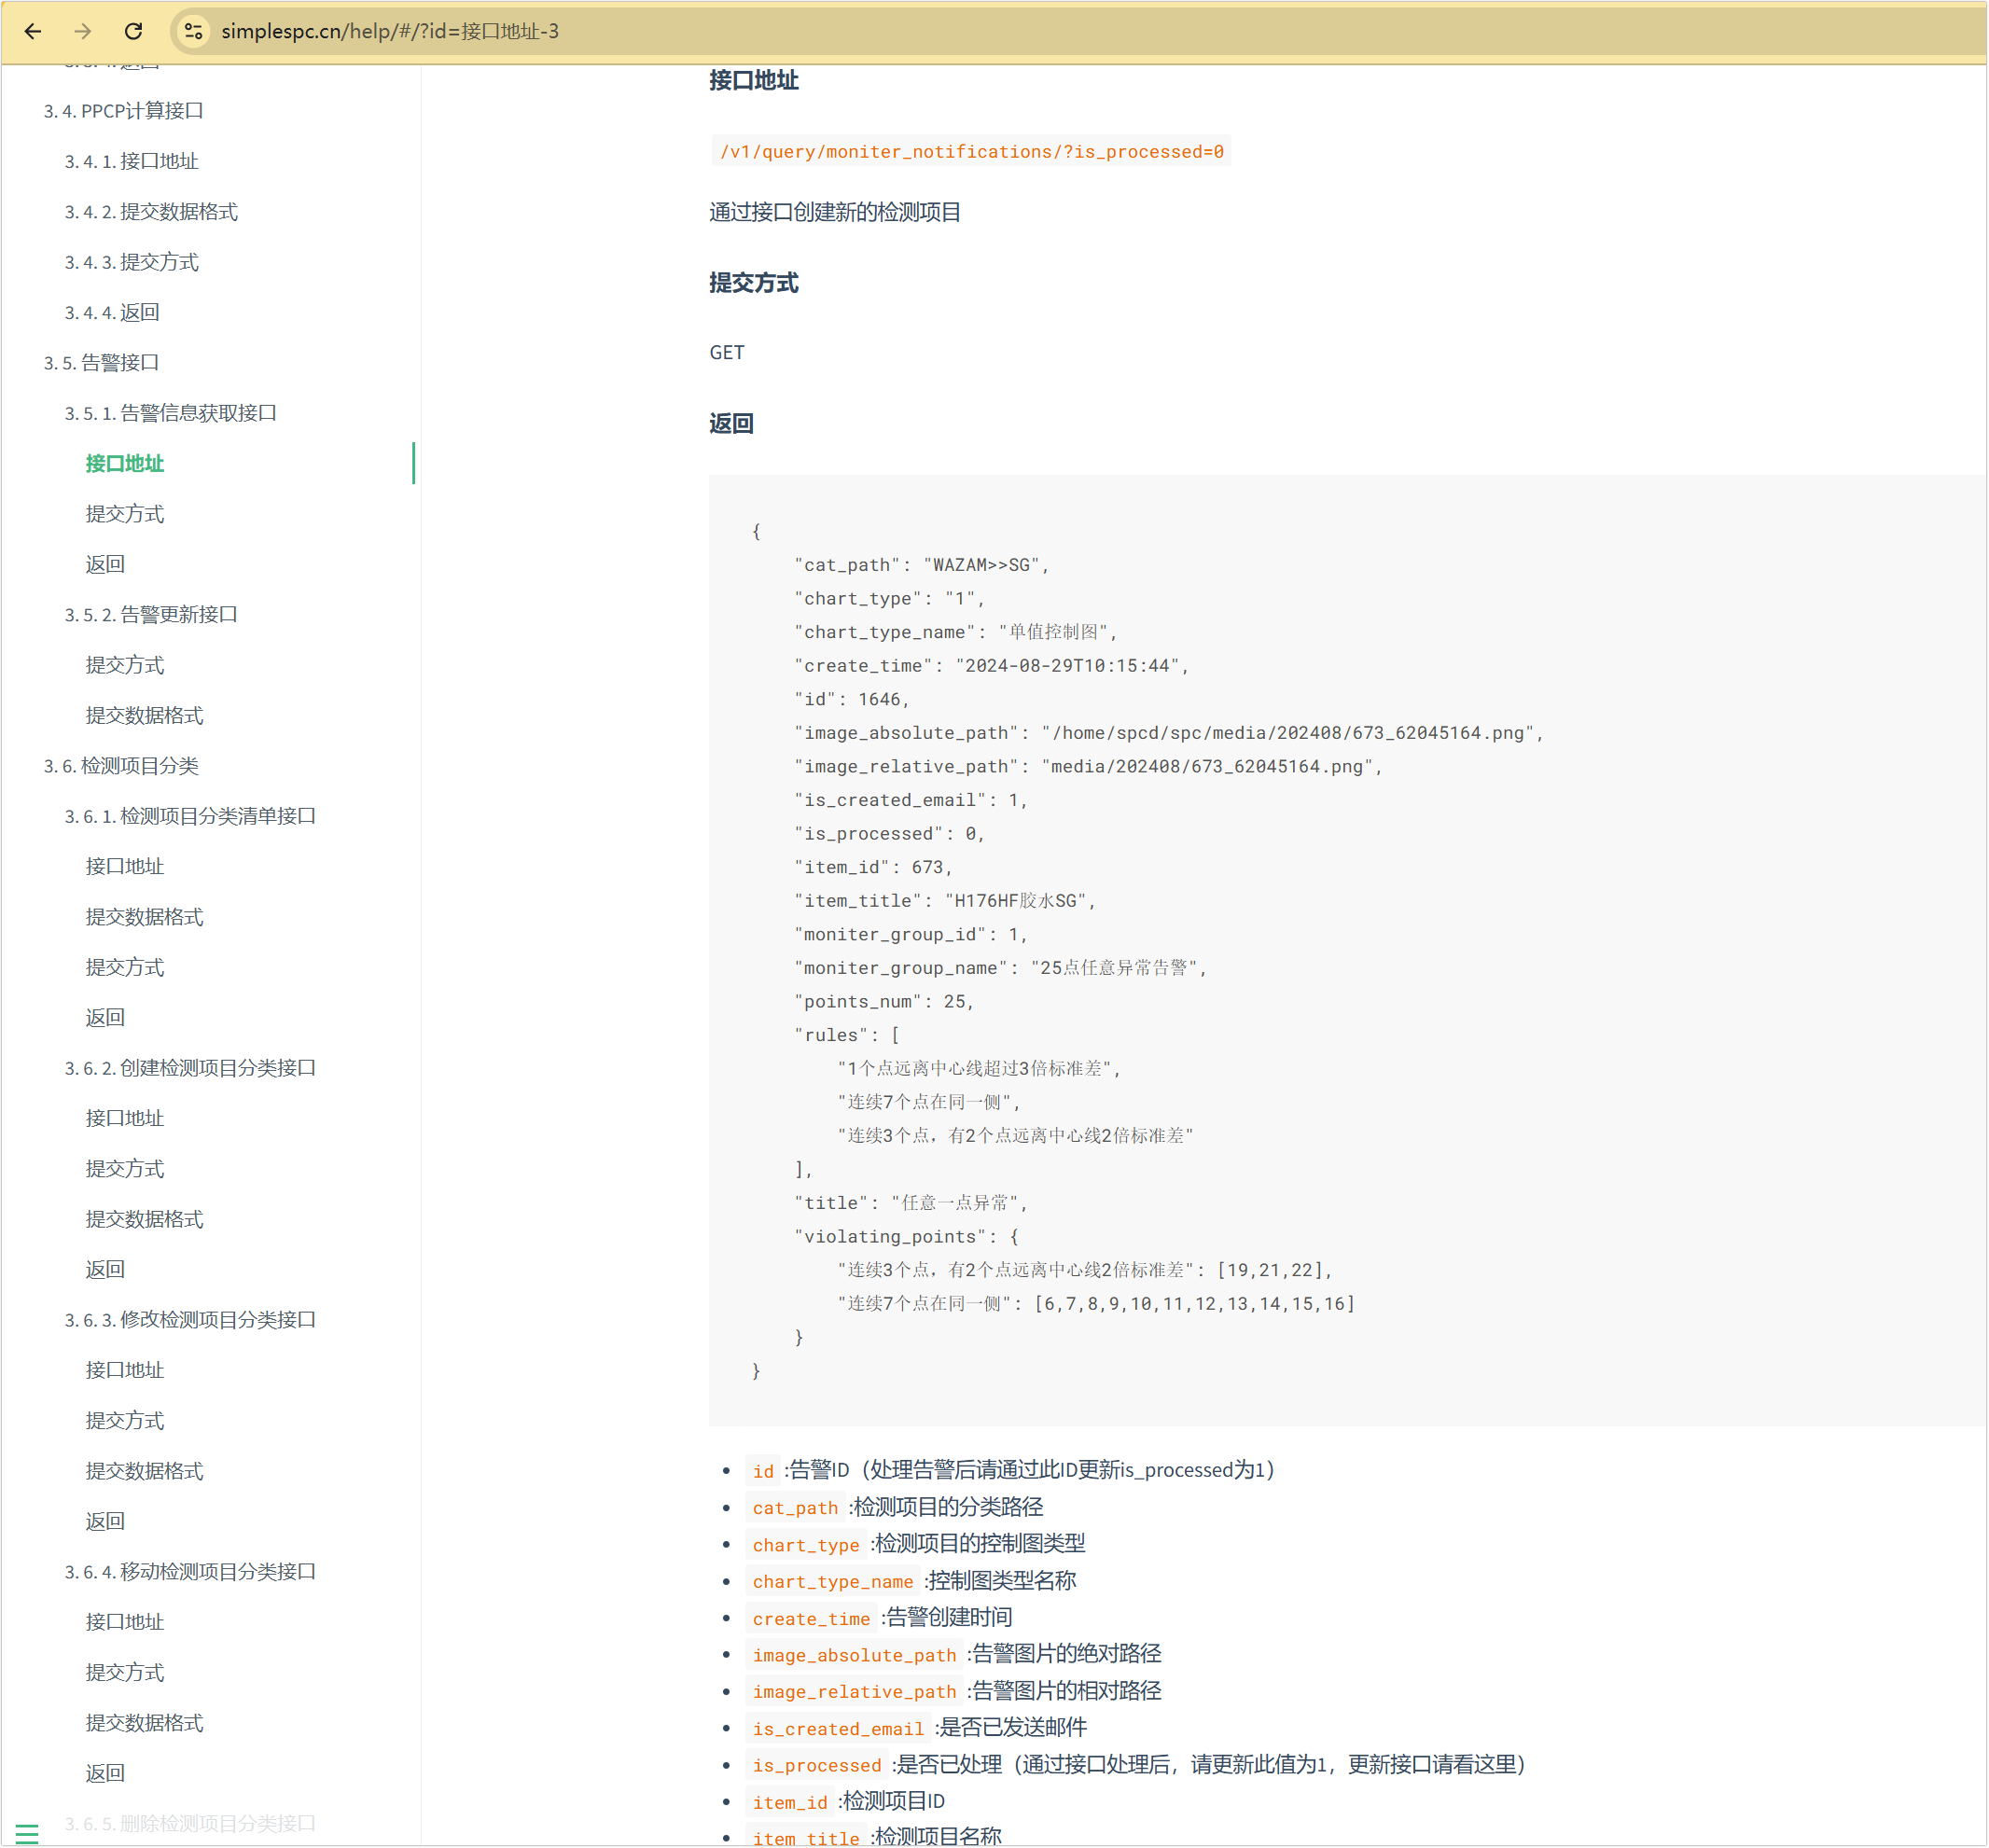The image size is (1989, 1848).
Task: Click the "moniter_group_name" JSON line
Action: click(1001, 968)
